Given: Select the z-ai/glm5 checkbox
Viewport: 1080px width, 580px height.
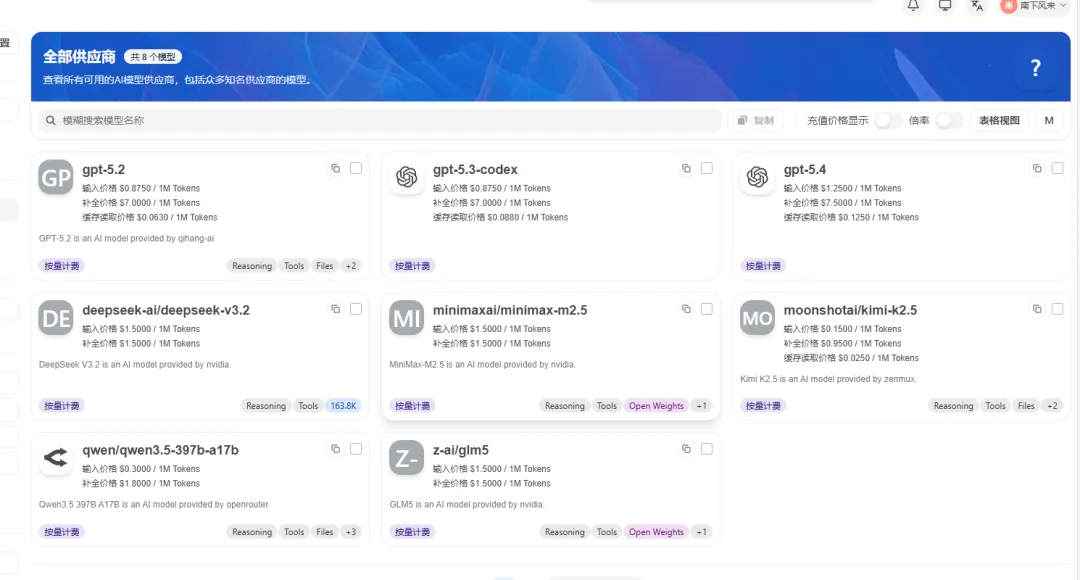Looking at the screenshot, I should tap(707, 448).
